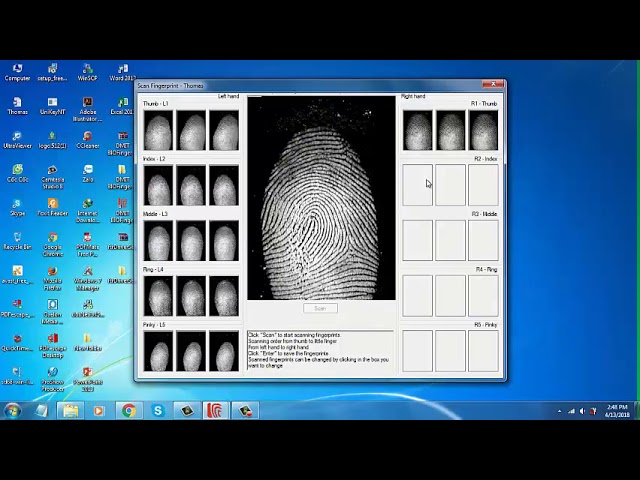Open Google Chrome desktop shortcut
The image size is (640, 480).
coord(52,244)
